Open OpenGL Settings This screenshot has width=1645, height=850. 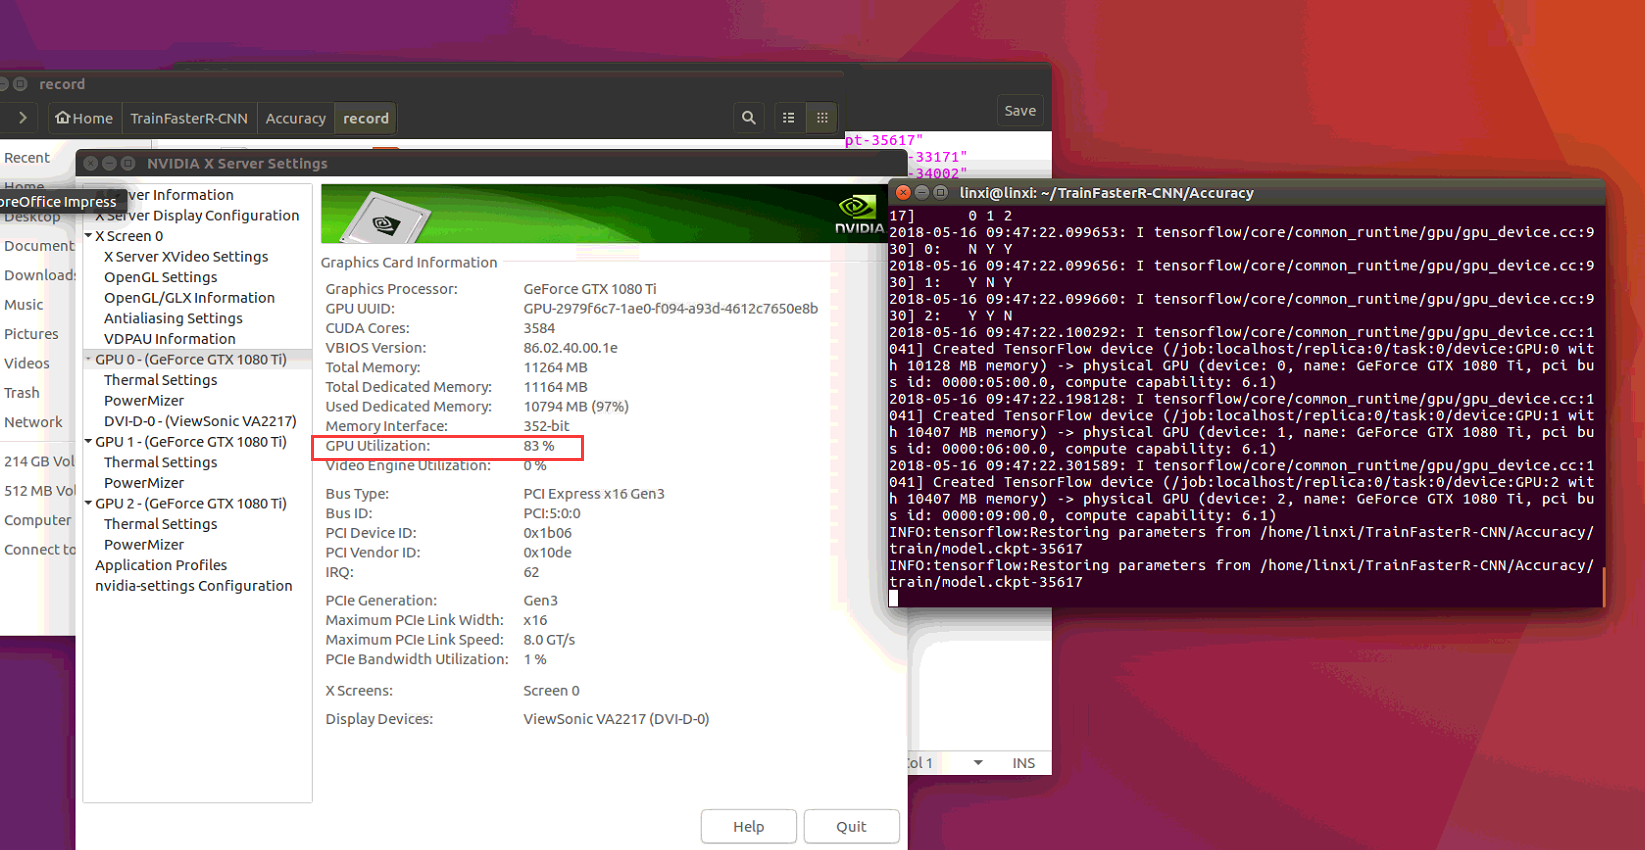(x=160, y=277)
